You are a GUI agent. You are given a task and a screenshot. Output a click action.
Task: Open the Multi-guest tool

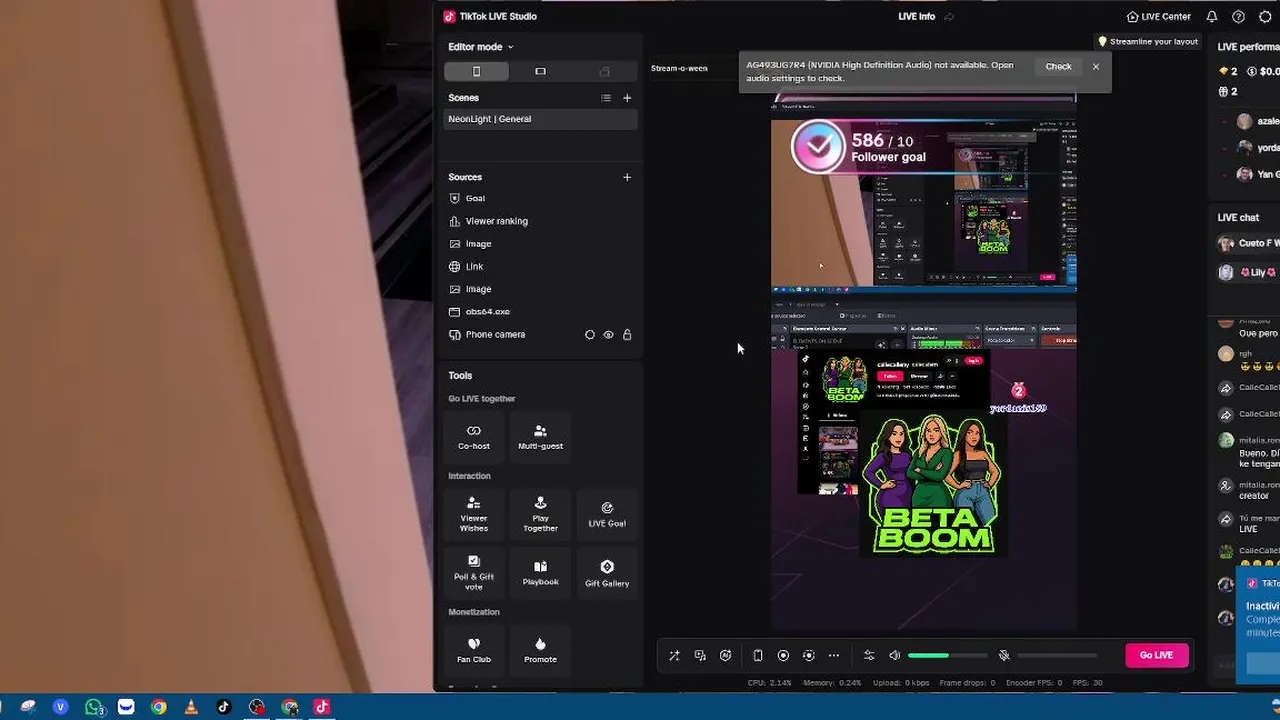[540, 437]
